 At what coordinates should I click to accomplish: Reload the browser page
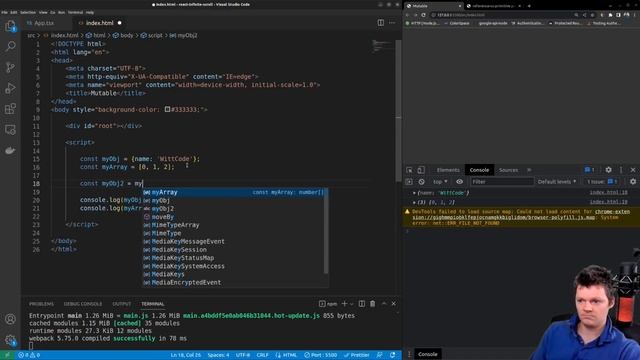click(x=423, y=15)
